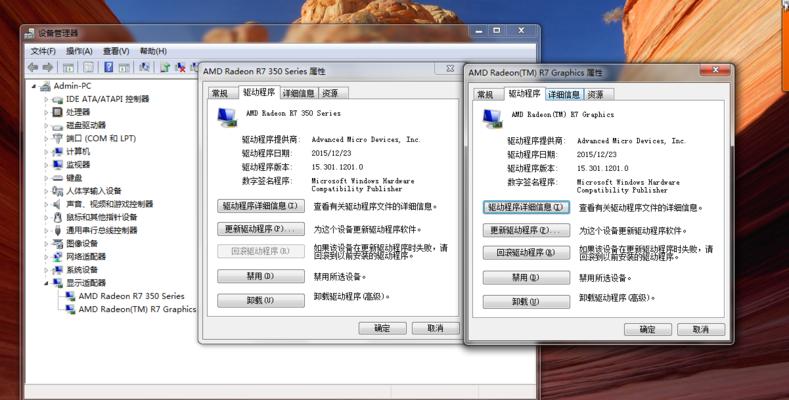
Task: Expand the 监视器 node
Action: click(x=46, y=165)
